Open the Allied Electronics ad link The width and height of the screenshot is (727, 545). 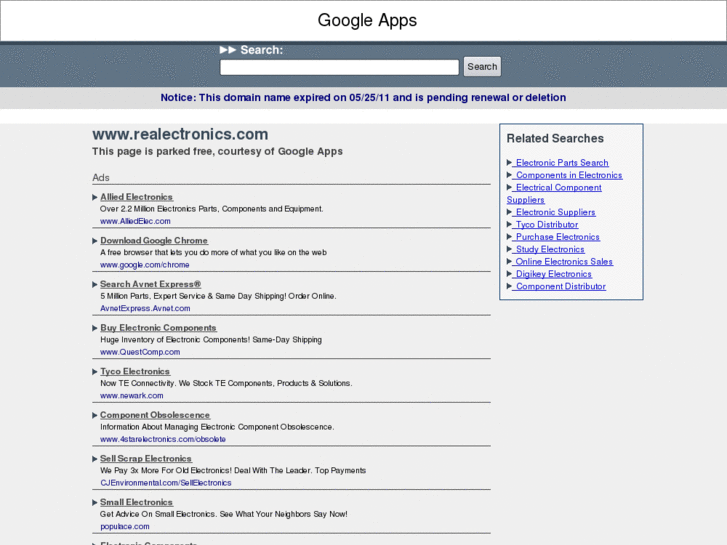click(x=136, y=197)
